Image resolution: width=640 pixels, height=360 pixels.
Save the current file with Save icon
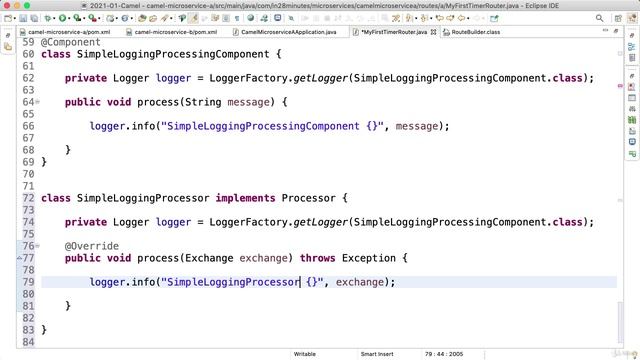[23, 18]
